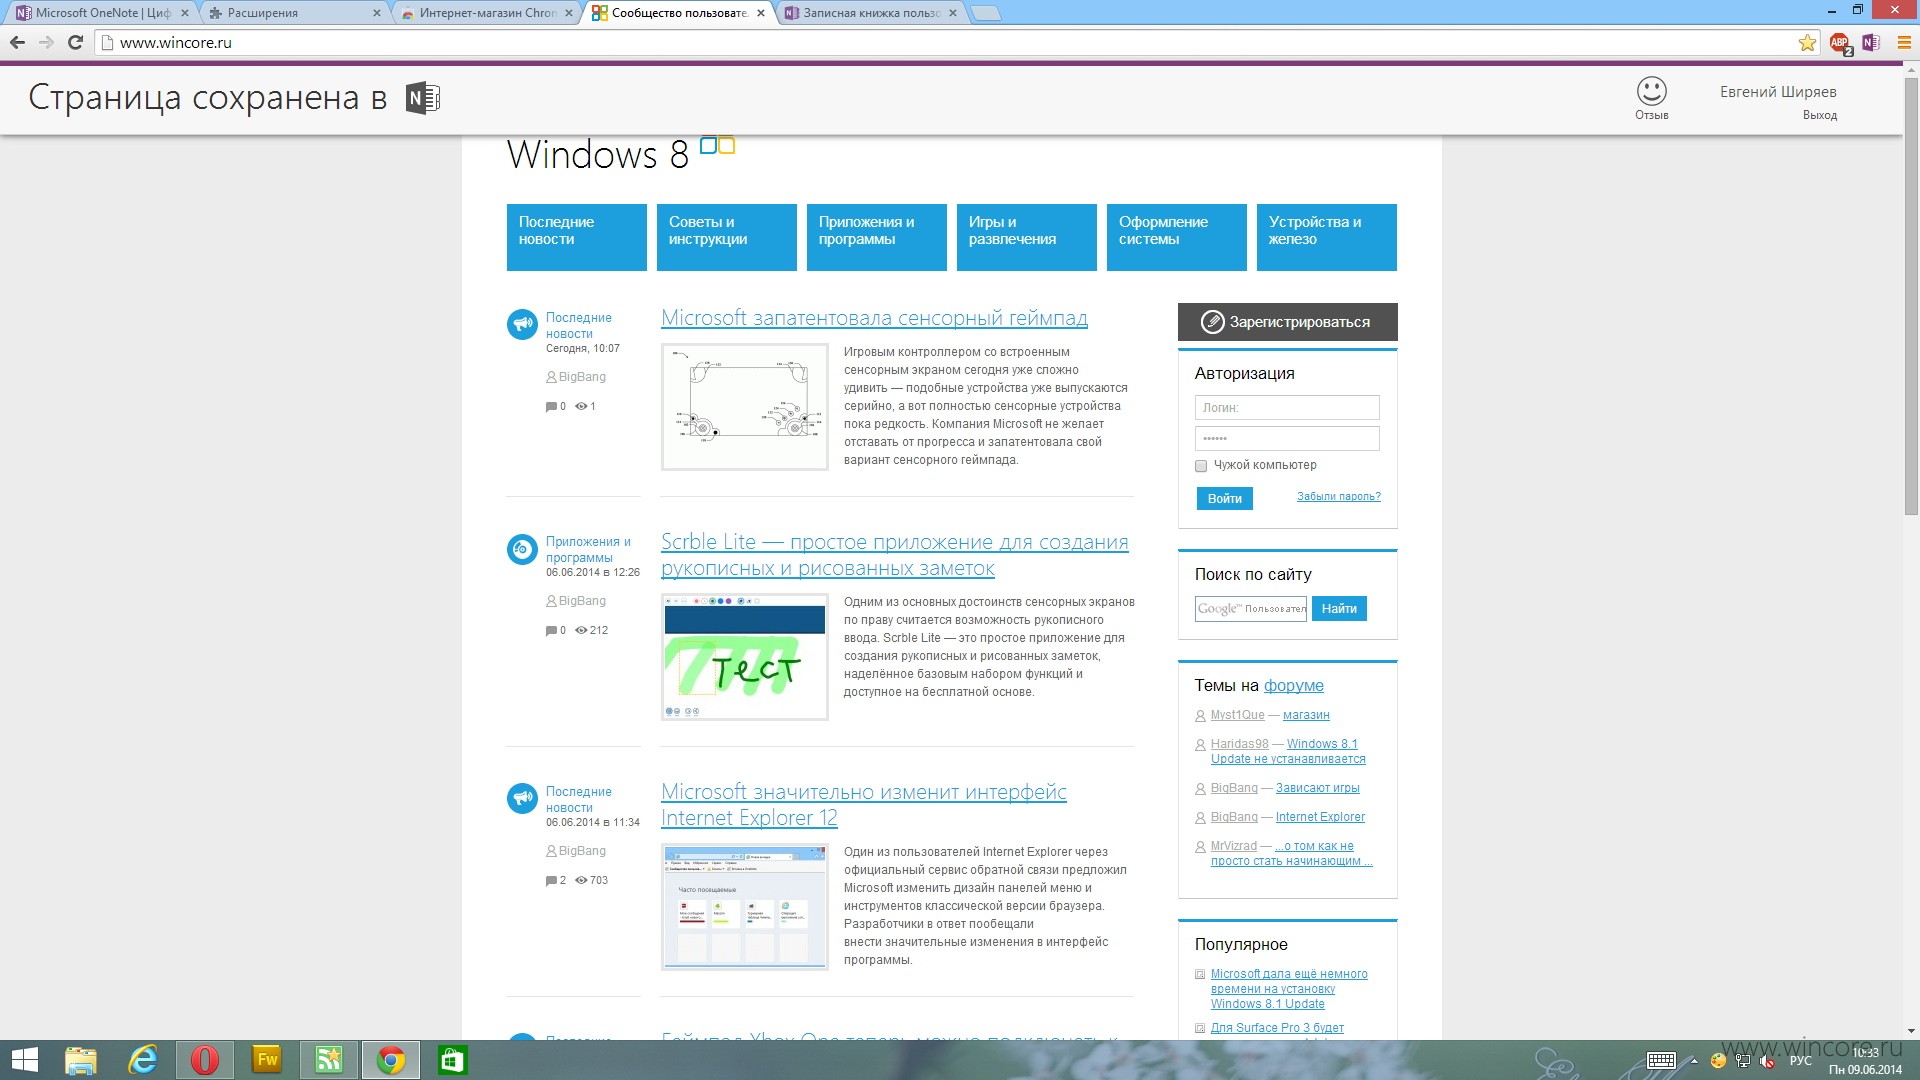Click megaphone icon beside Internet Explorer 12 article
The height and width of the screenshot is (1080, 1920).
coord(522,798)
